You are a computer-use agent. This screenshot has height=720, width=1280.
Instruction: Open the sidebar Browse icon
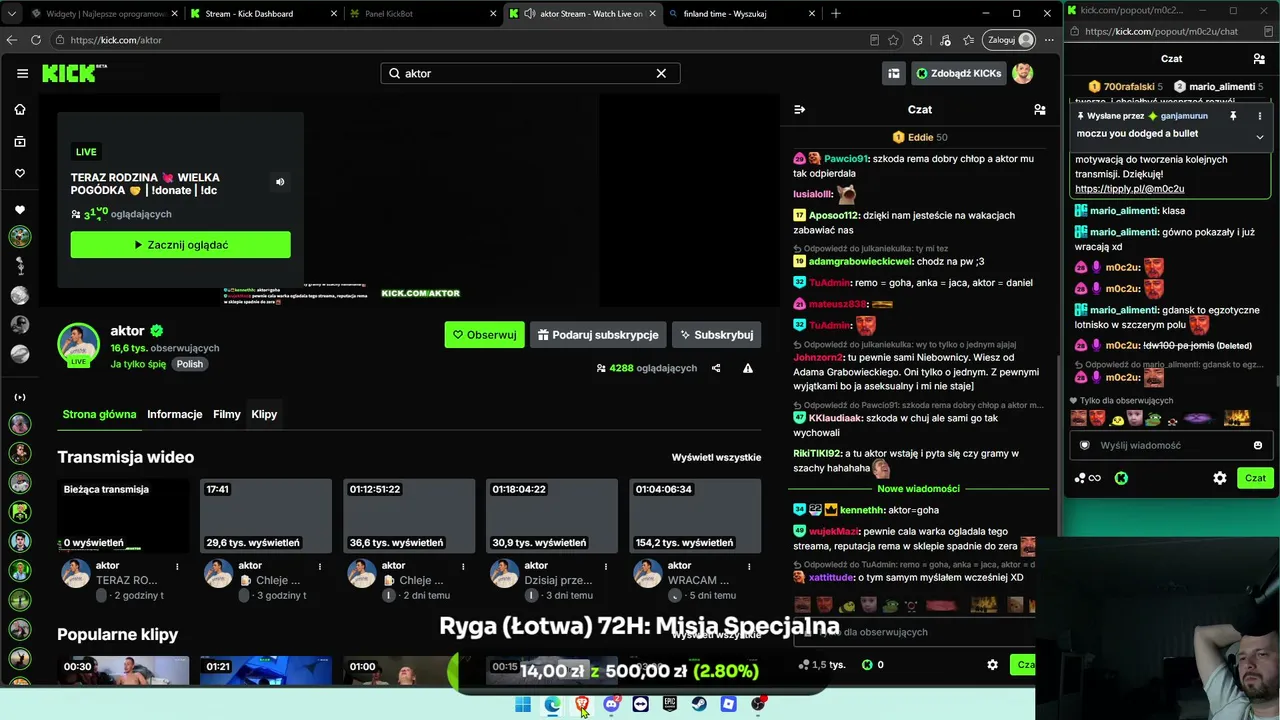(20, 141)
